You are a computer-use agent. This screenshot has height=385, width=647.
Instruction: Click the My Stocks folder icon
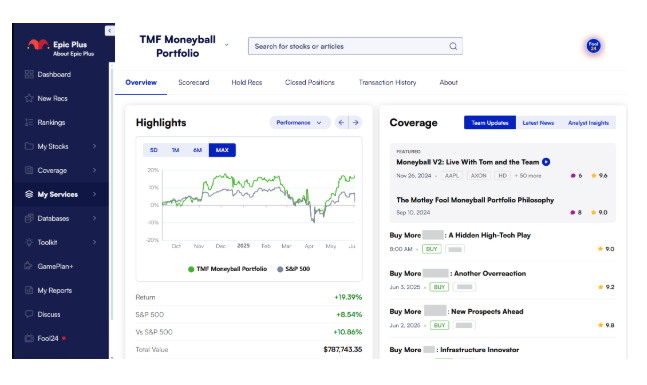click(x=29, y=146)
